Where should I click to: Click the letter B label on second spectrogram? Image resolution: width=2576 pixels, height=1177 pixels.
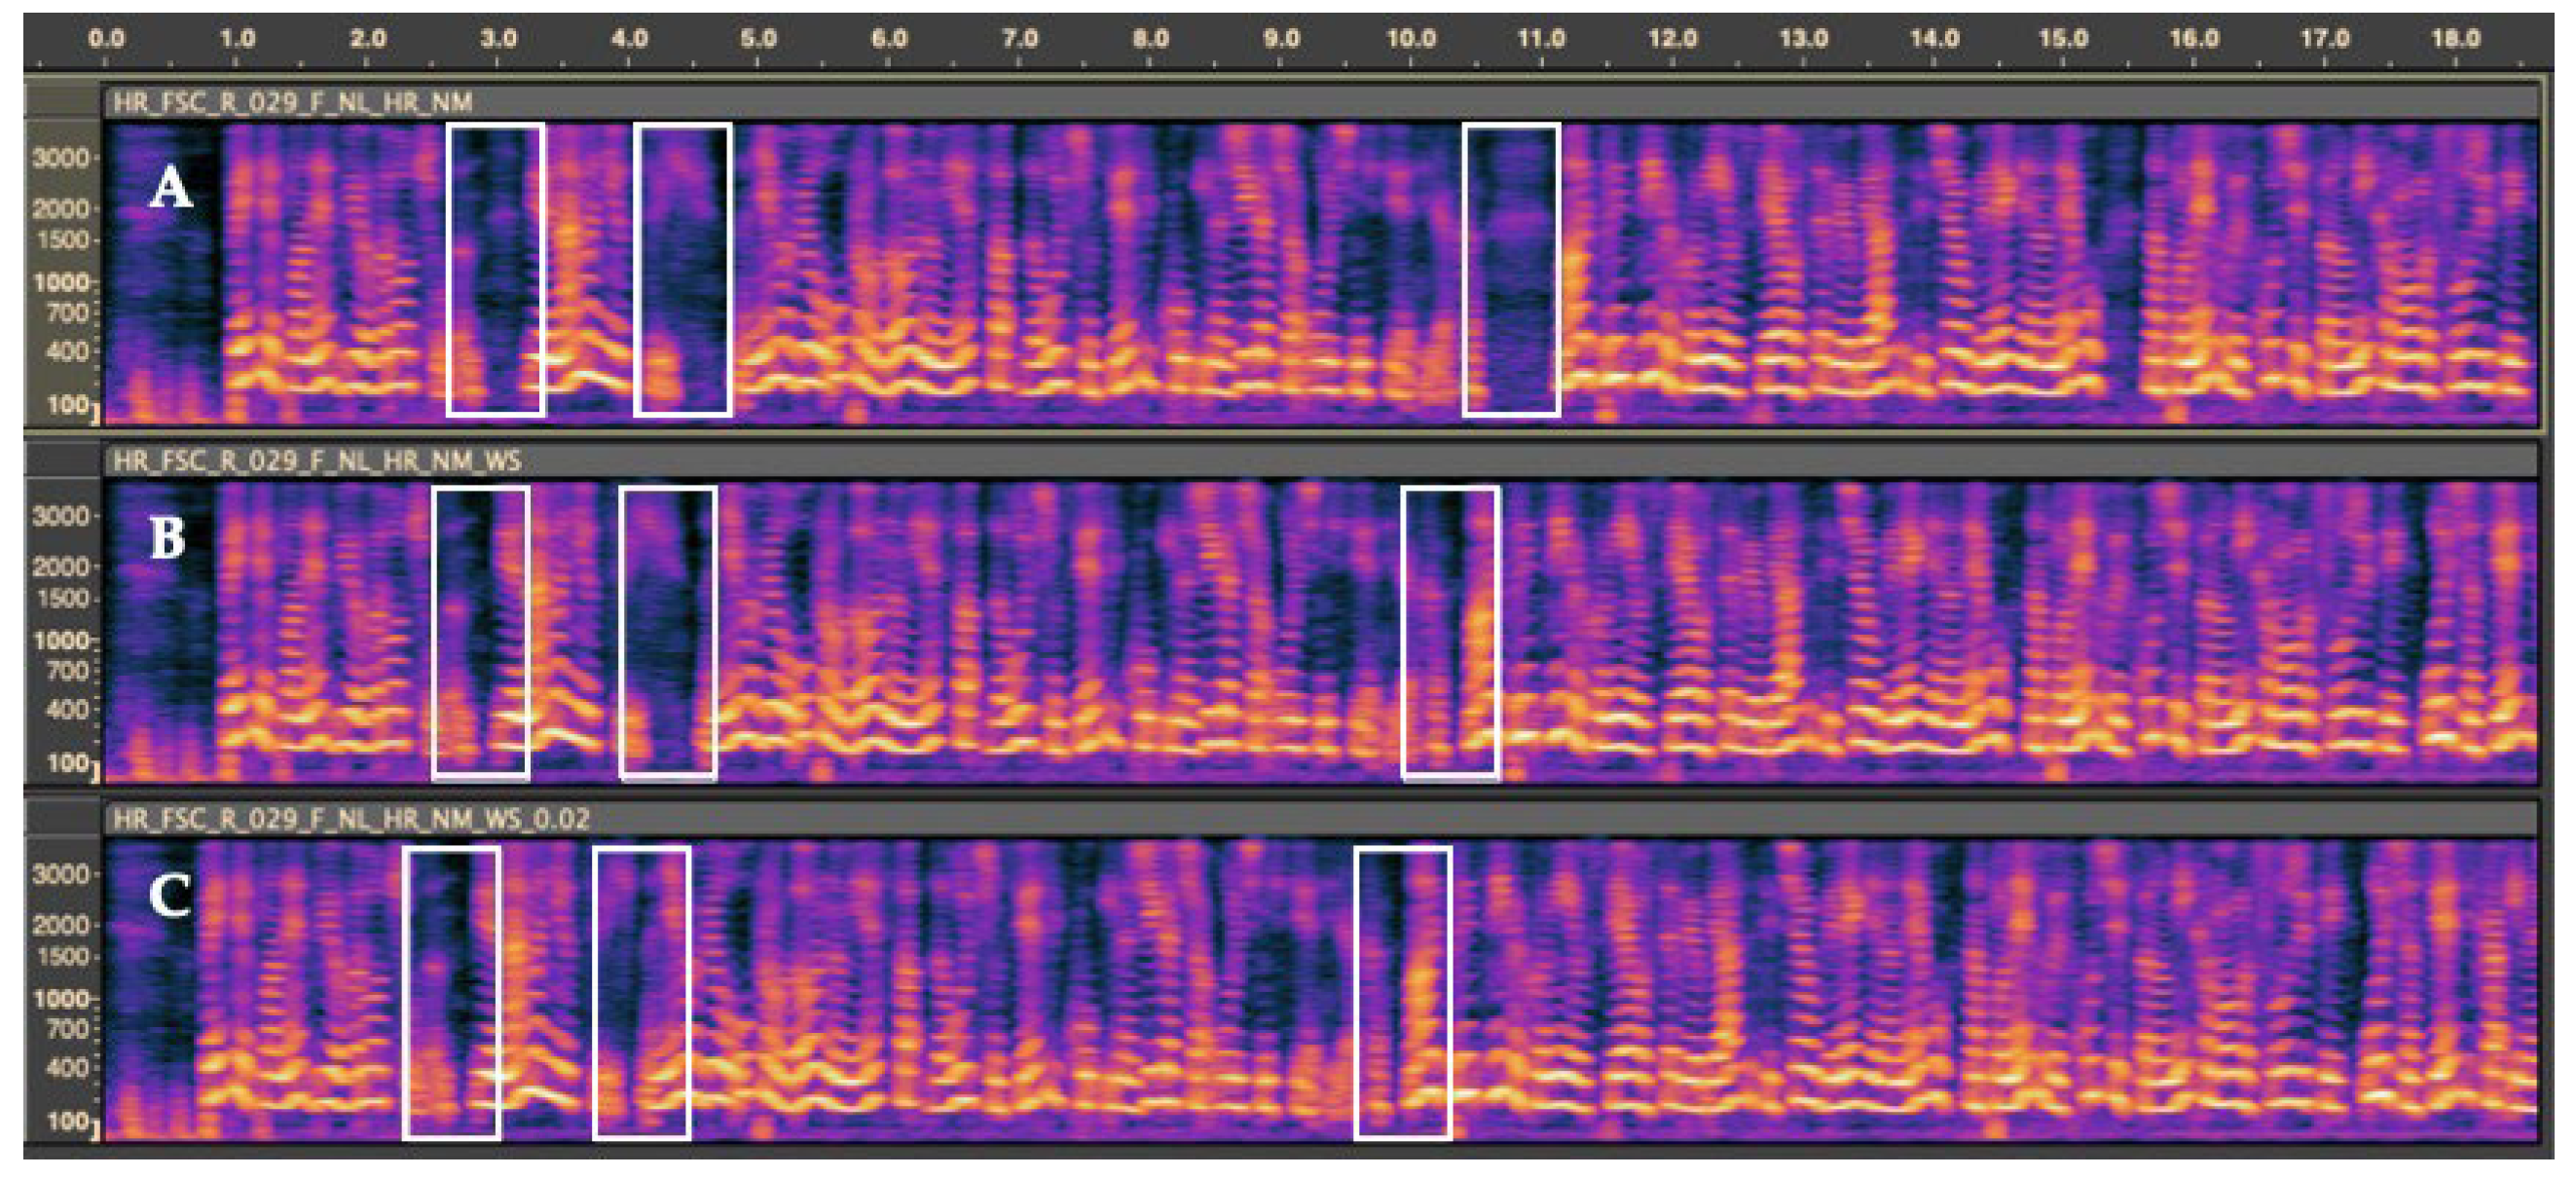[x=168, y=538]
